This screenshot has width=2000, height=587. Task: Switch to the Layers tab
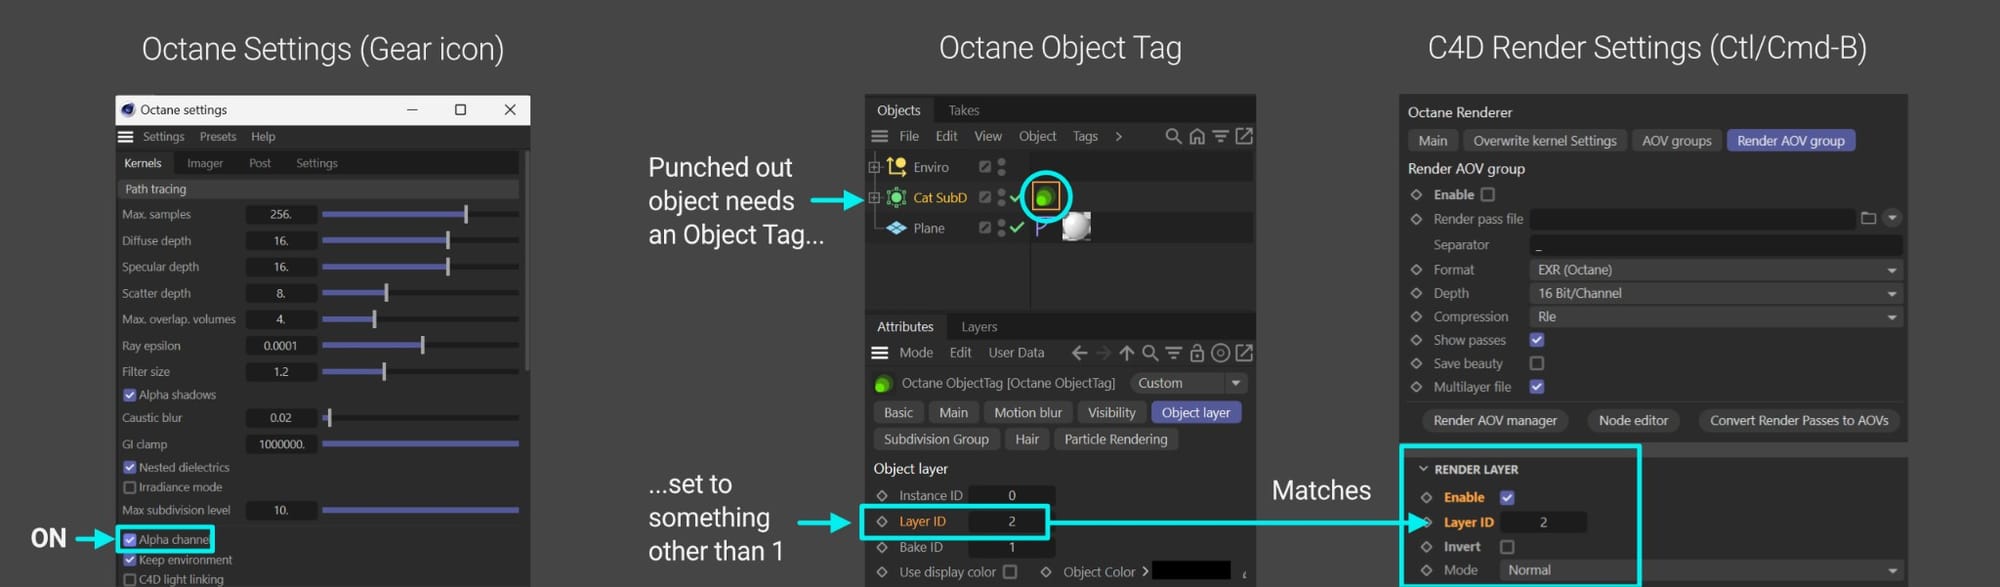point(979,327)
